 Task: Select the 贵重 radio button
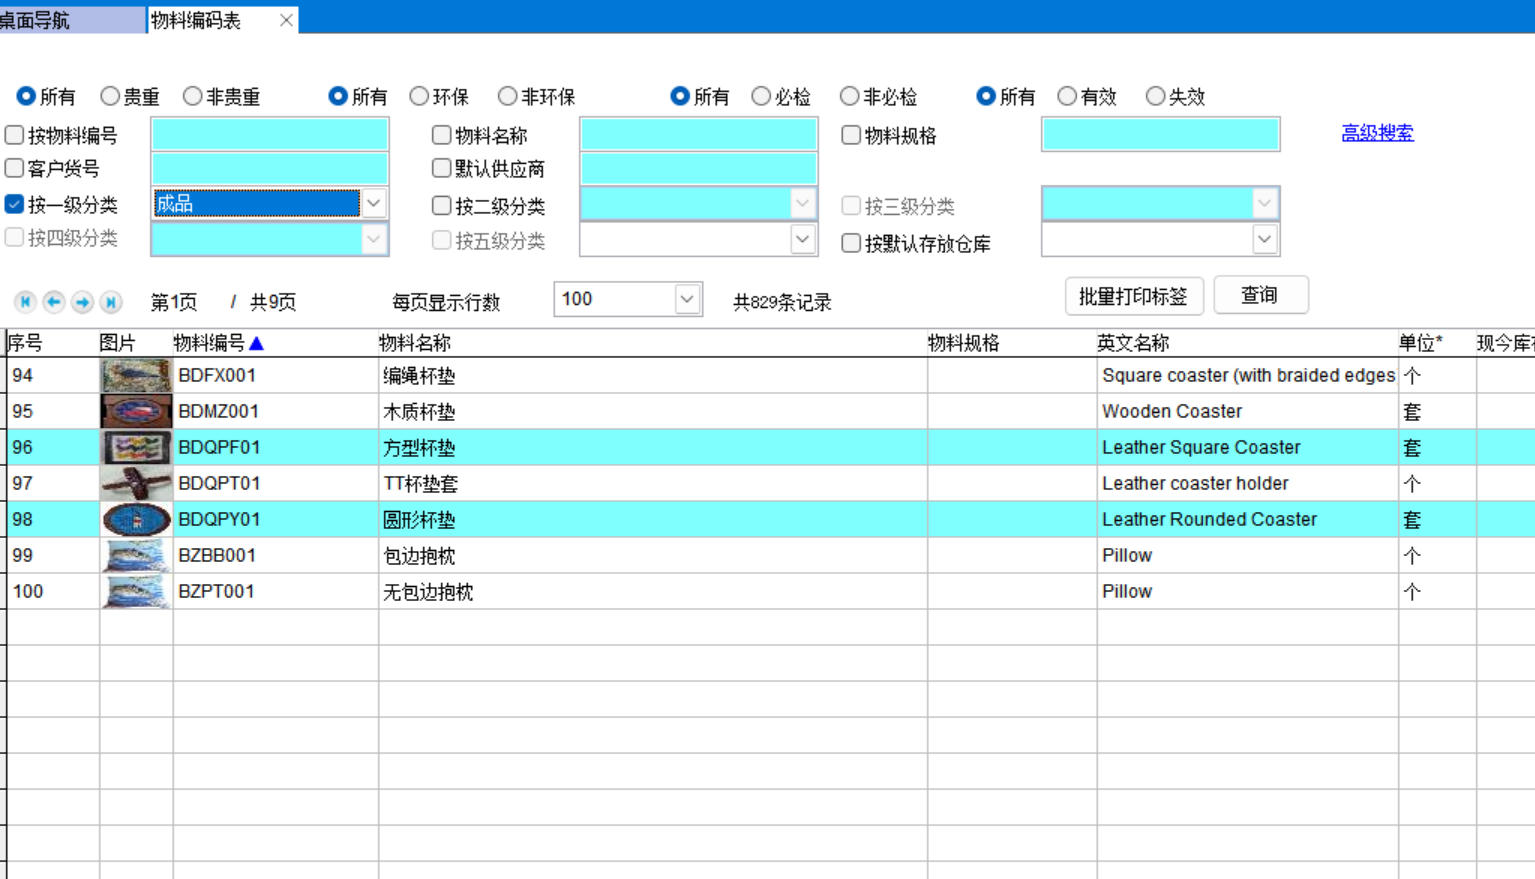point(110,96)
